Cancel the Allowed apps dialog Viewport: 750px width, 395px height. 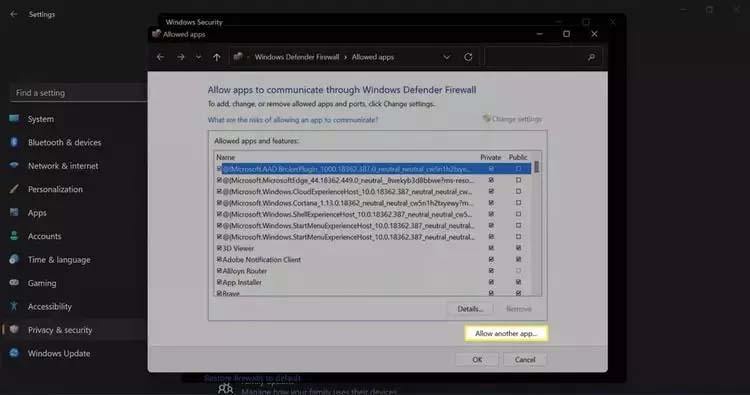click(525, 360)
